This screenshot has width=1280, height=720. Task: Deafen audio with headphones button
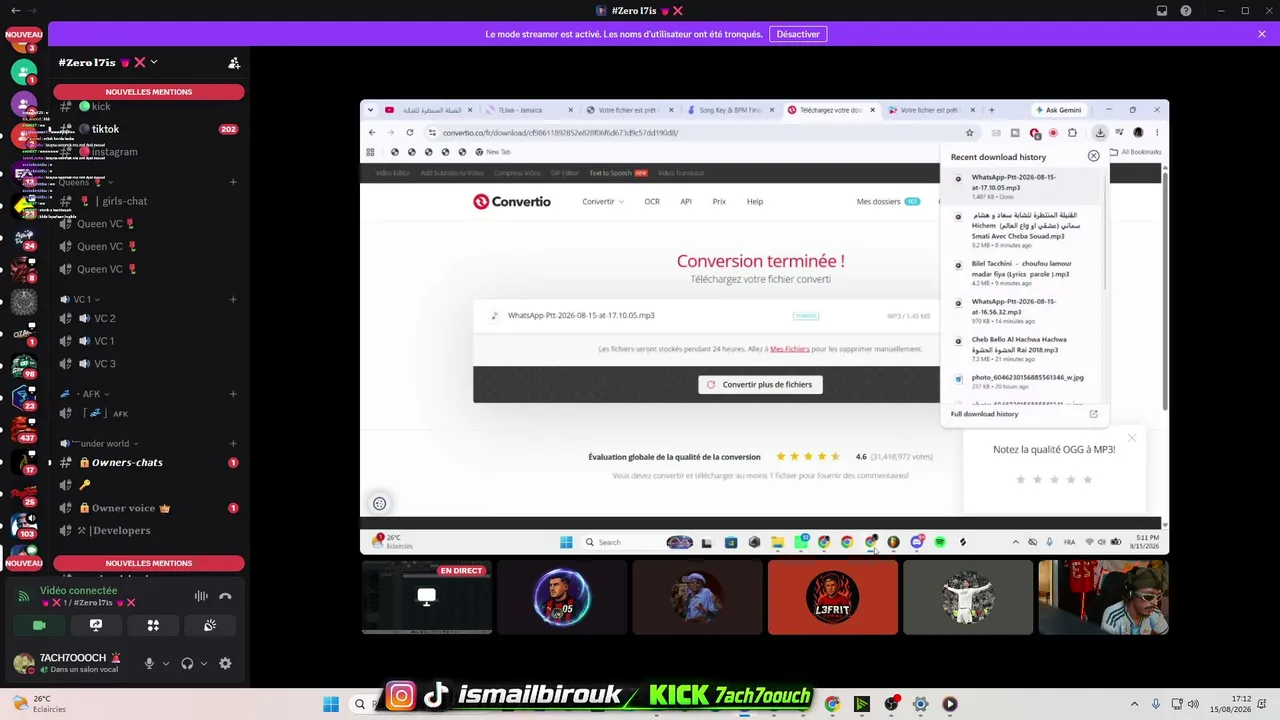tap(187, 663)
